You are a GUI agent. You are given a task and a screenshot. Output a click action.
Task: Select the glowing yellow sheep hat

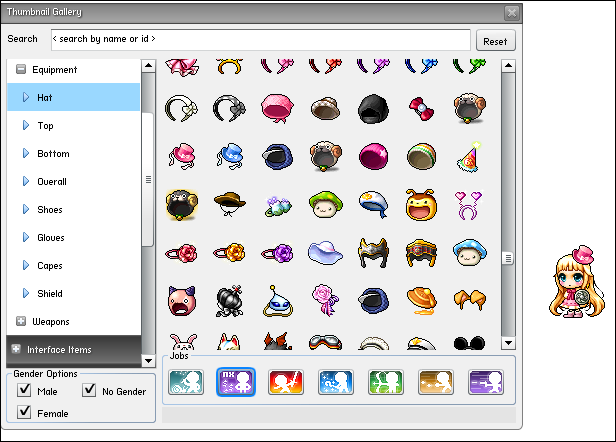click(182, 205)
